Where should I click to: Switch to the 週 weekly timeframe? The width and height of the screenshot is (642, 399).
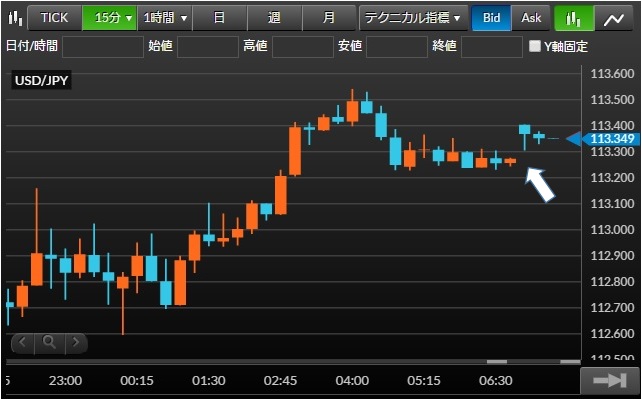[x=274, y=18]
